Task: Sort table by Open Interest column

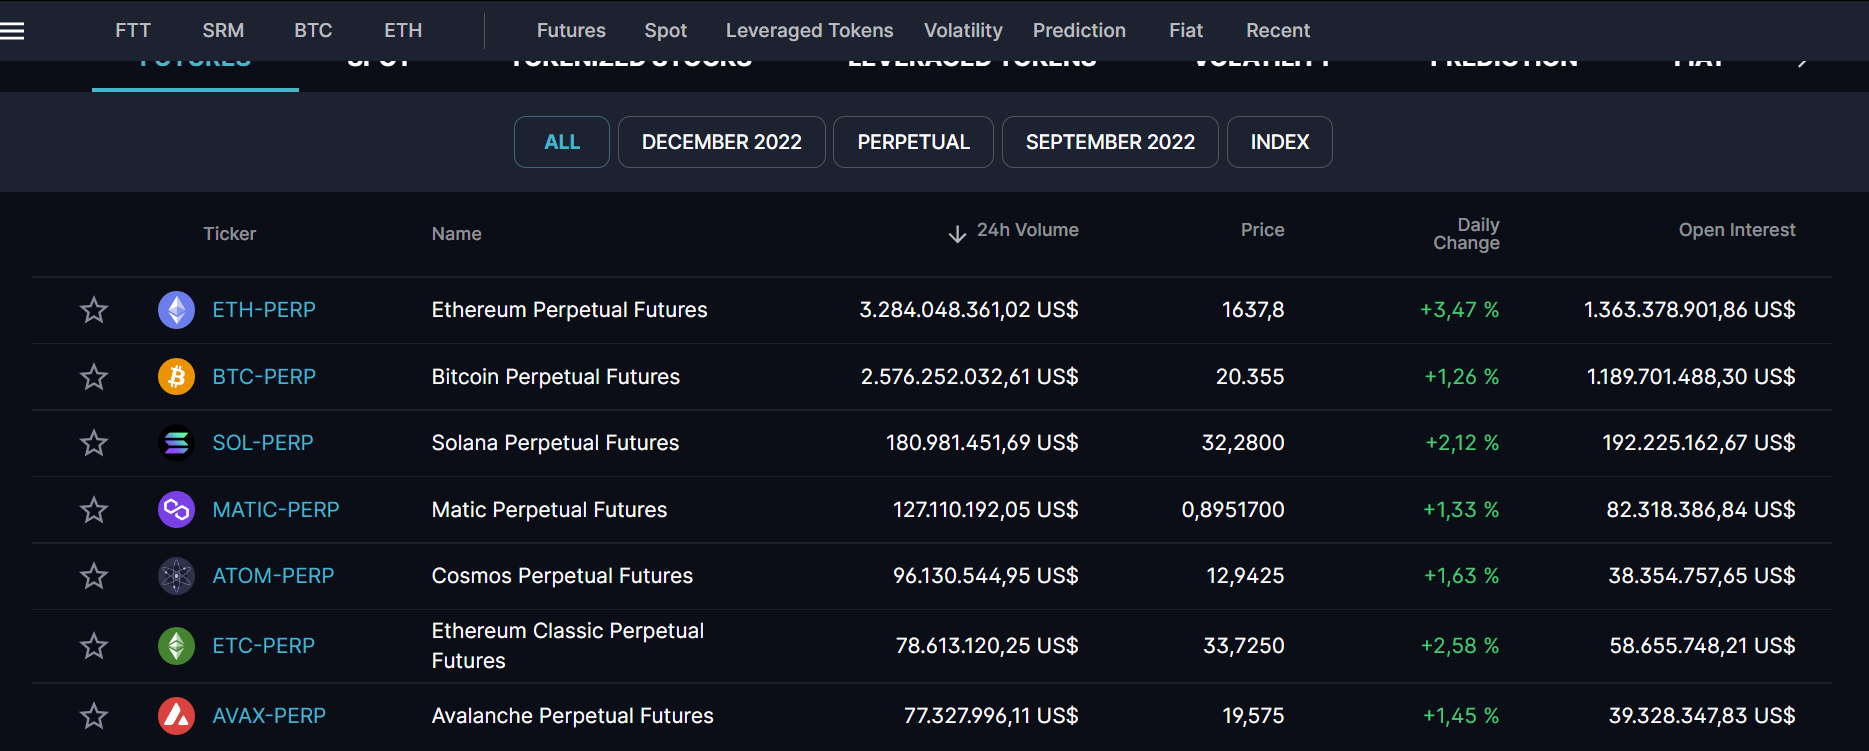Action: 1736,230
